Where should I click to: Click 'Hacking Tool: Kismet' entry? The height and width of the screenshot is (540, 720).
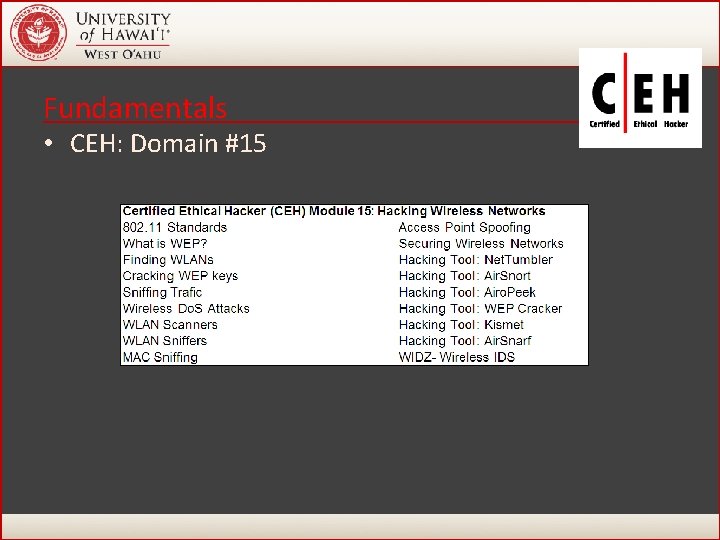pos(461,325)
